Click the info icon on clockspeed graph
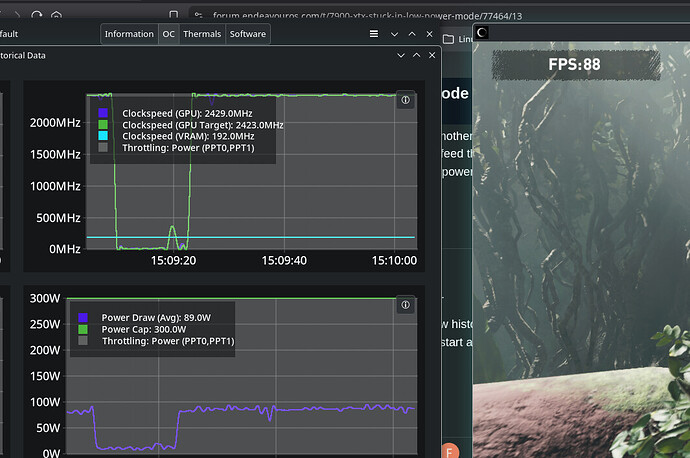The height and width of the screenshot is (458, 690). 405,100
